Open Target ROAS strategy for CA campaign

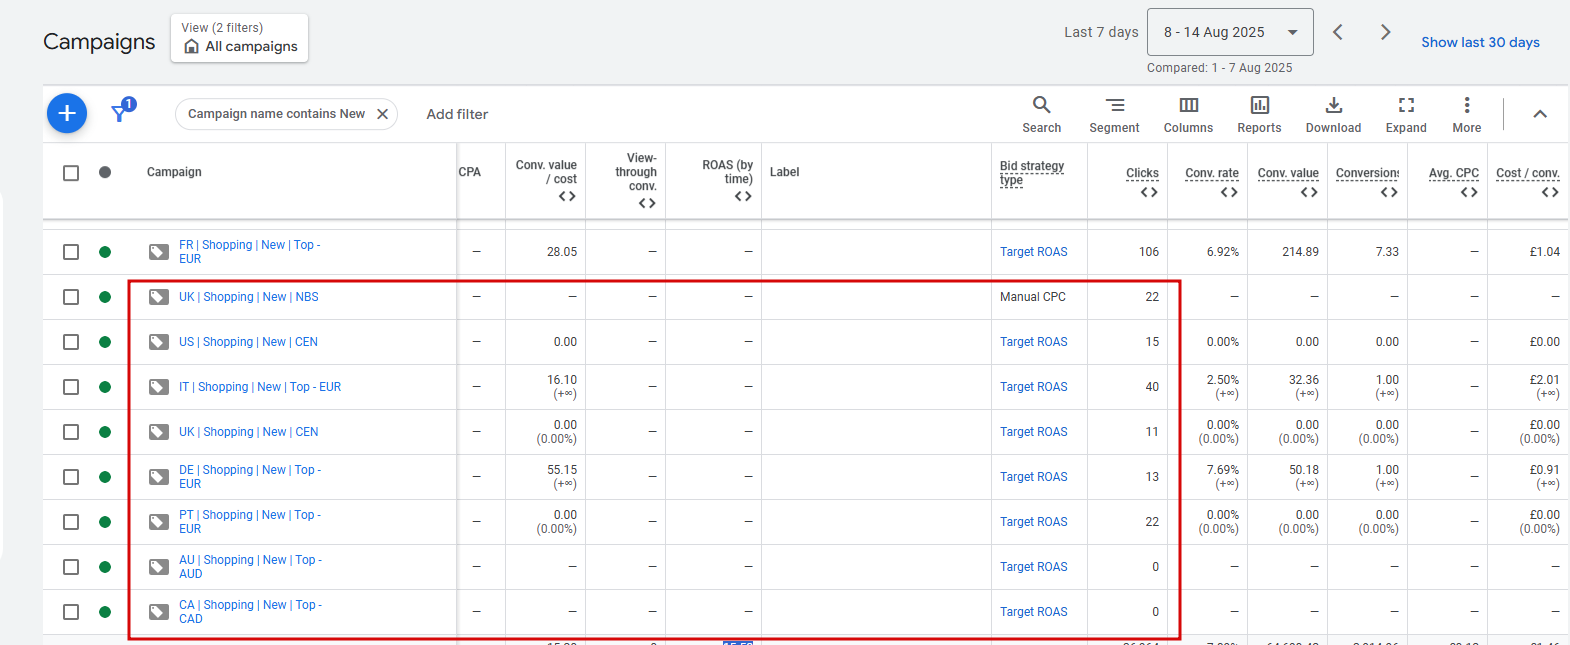tap(1034, 612)
